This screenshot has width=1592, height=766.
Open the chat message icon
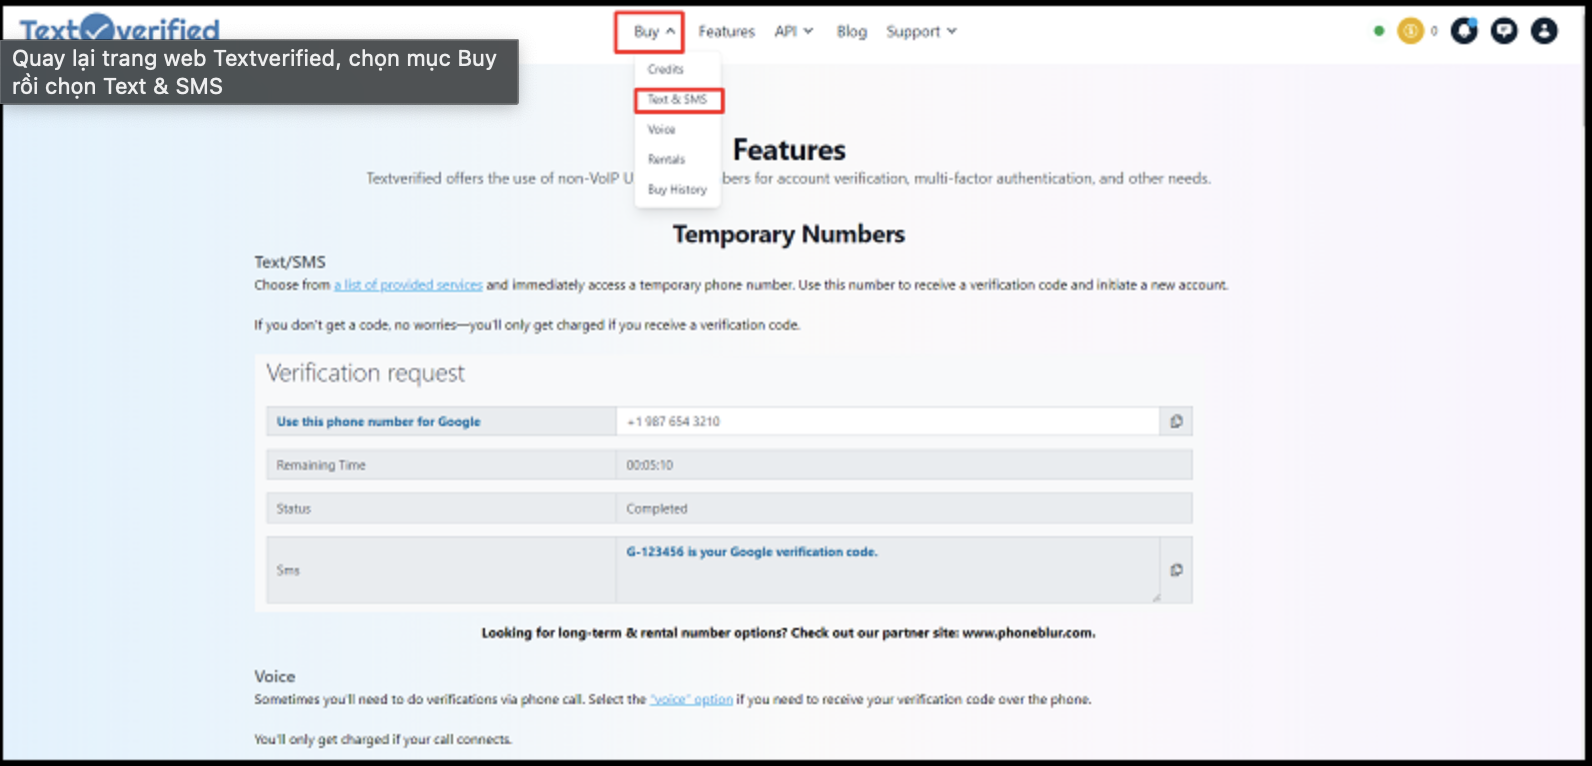tap(1504, 31)
